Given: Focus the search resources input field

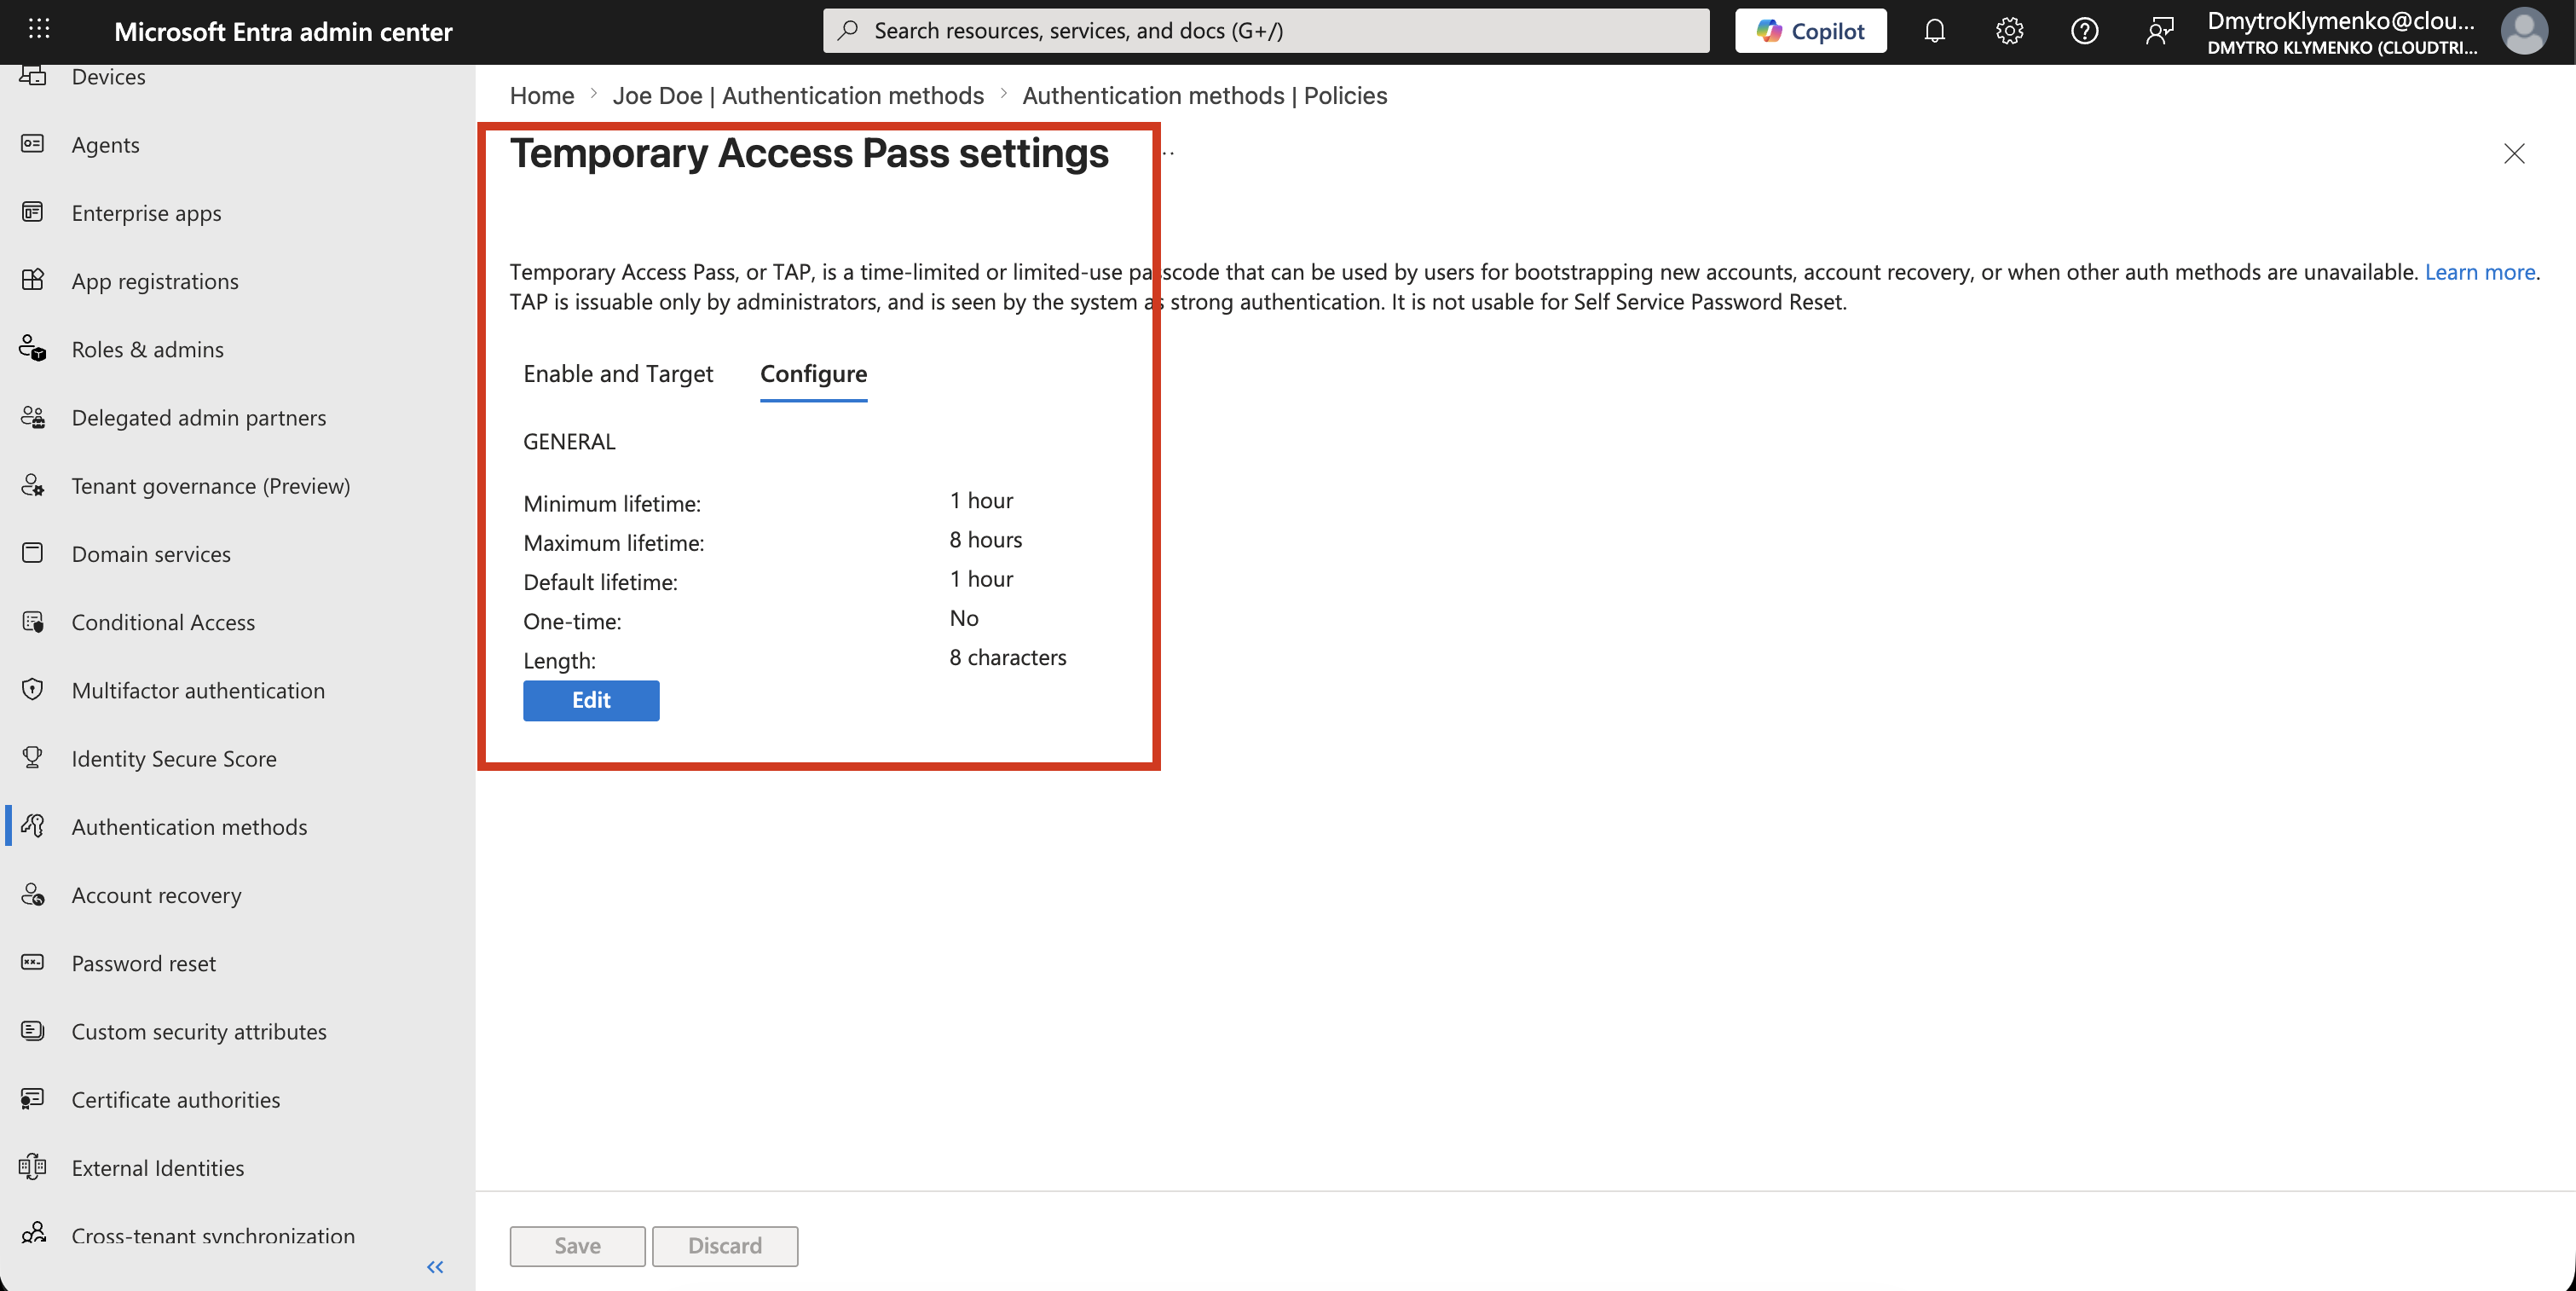Looking at the screenshot, I should (x=1266, y=31).
